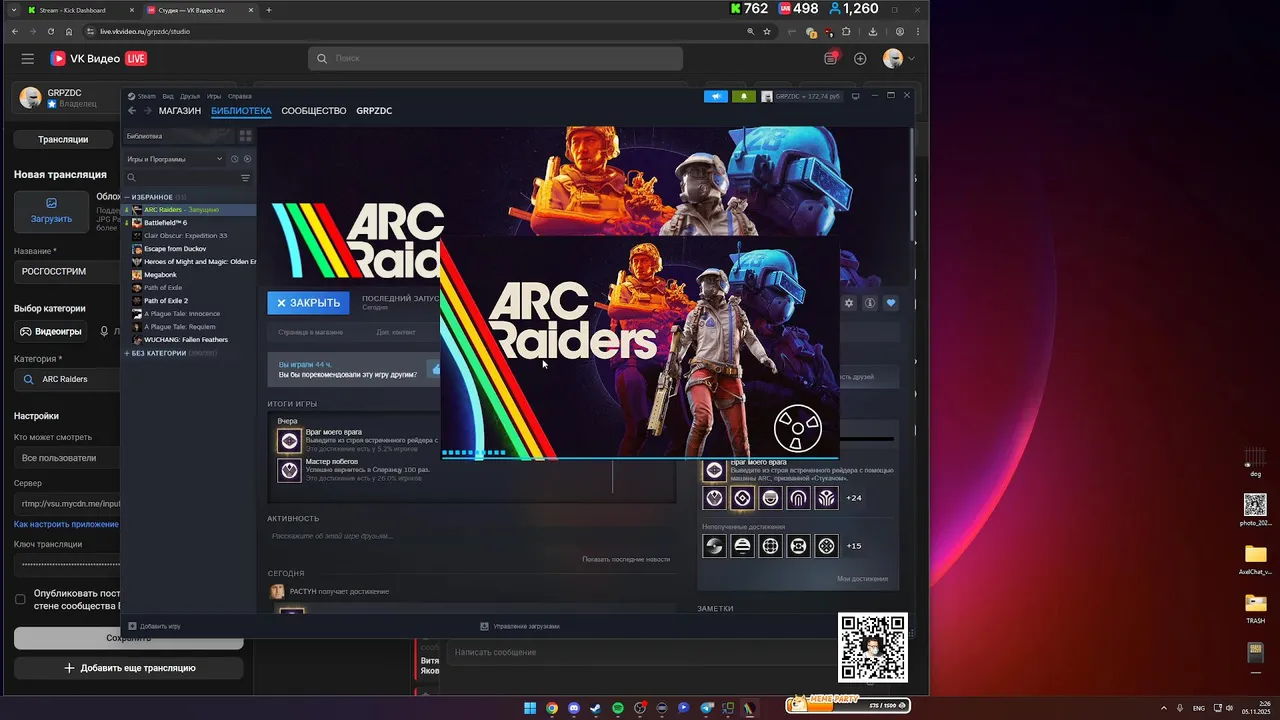Image resolution: width=1280 pixels, height=720 pixels.
Task: Open ARC Raiders game settings gear
Action: [849, 303]
